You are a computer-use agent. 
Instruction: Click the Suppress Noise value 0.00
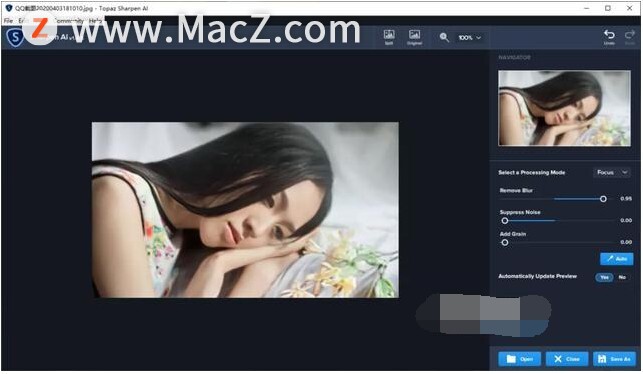coord(626,220)
